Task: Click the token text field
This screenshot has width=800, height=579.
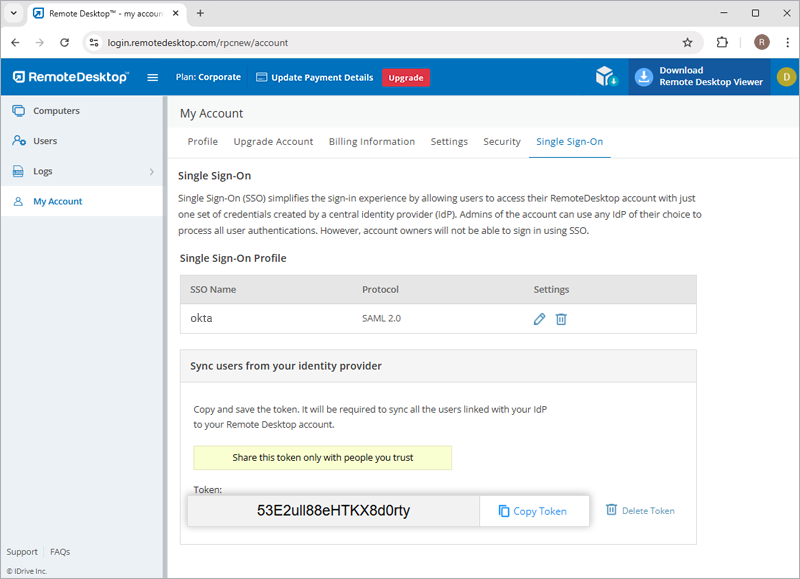Action: pos(333,511)
